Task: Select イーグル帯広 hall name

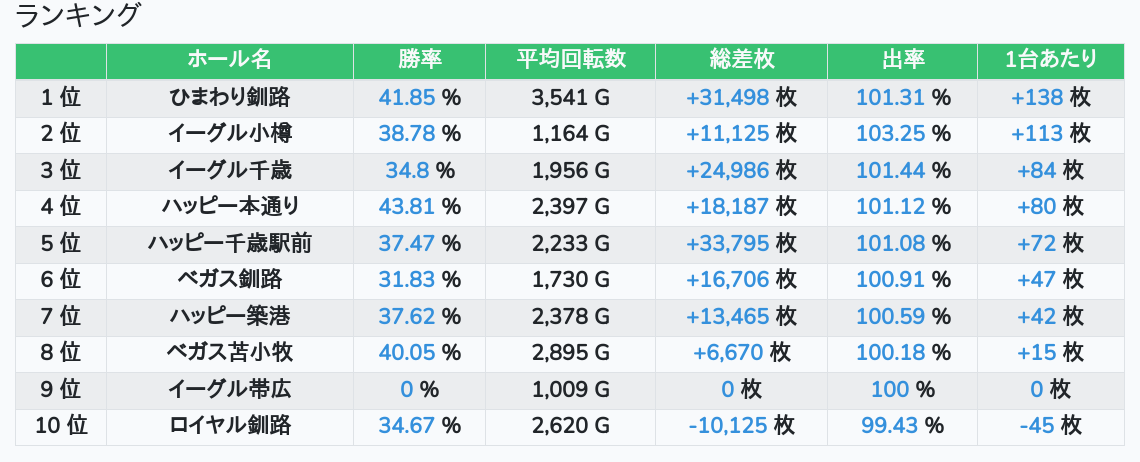Action: (230, 389)
